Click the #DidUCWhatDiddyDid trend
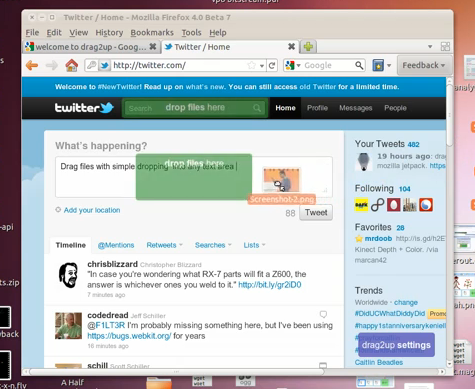Image resolution: width=475 pixels, height=389 pixels. [x=390, y=314]
